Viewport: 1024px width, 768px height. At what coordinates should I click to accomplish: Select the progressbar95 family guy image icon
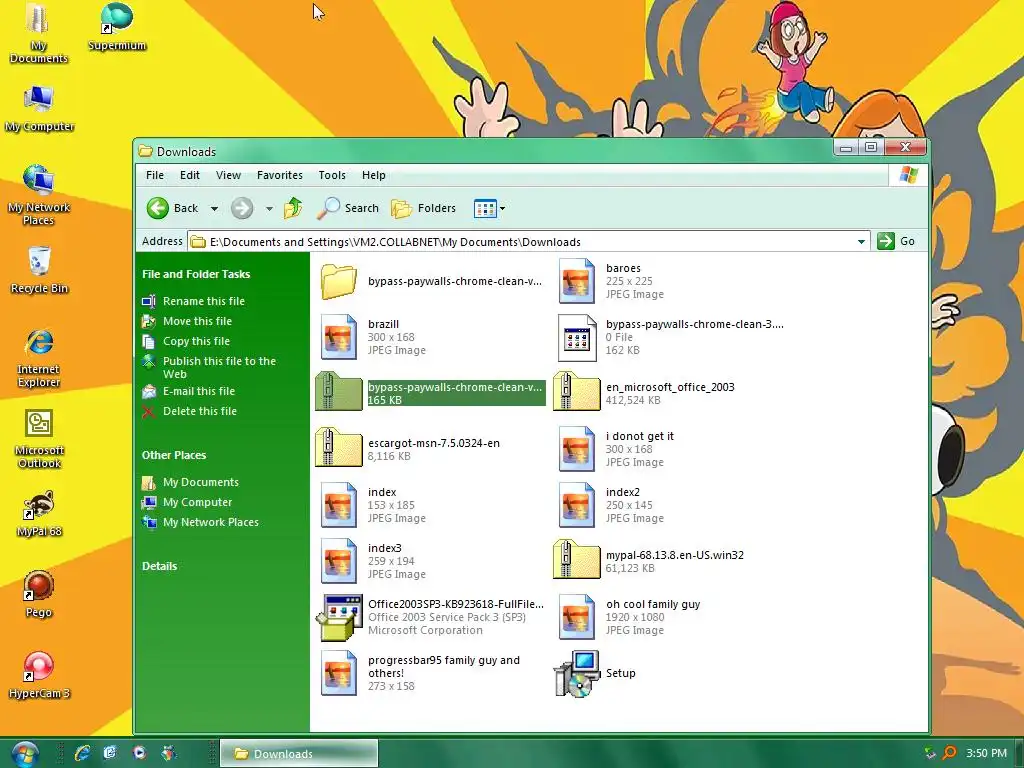(338, 673)
